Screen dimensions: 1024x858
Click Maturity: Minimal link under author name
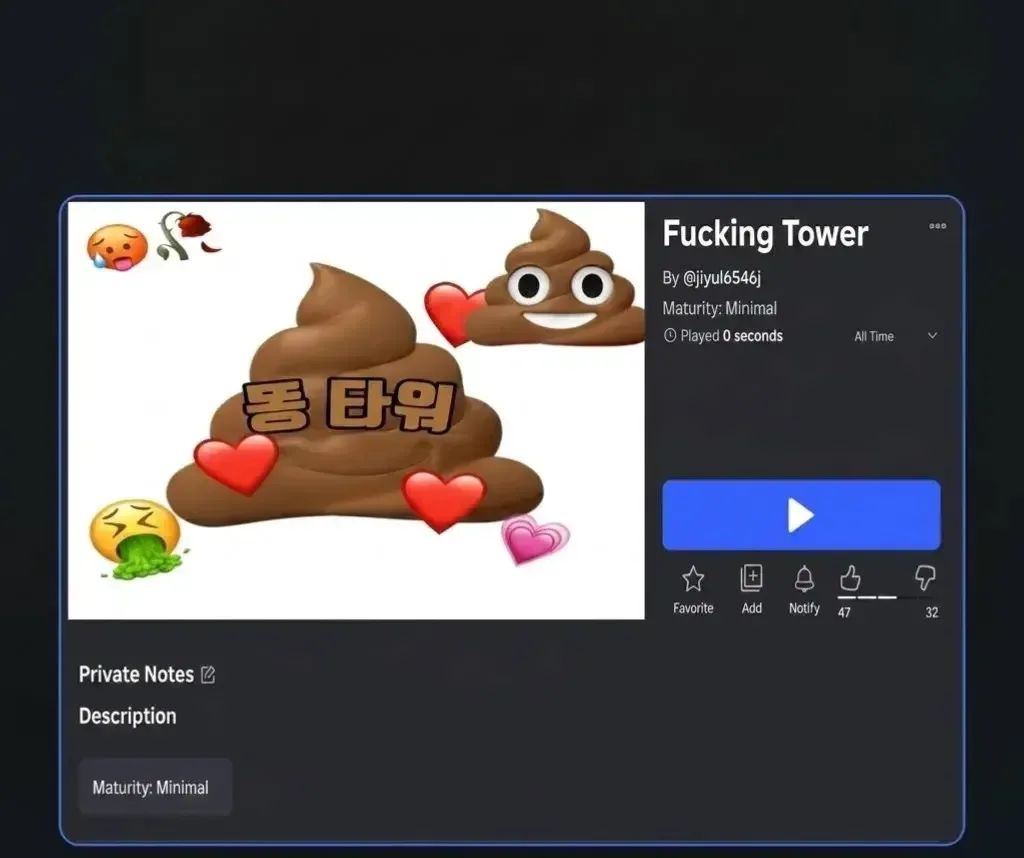[719, 308]
